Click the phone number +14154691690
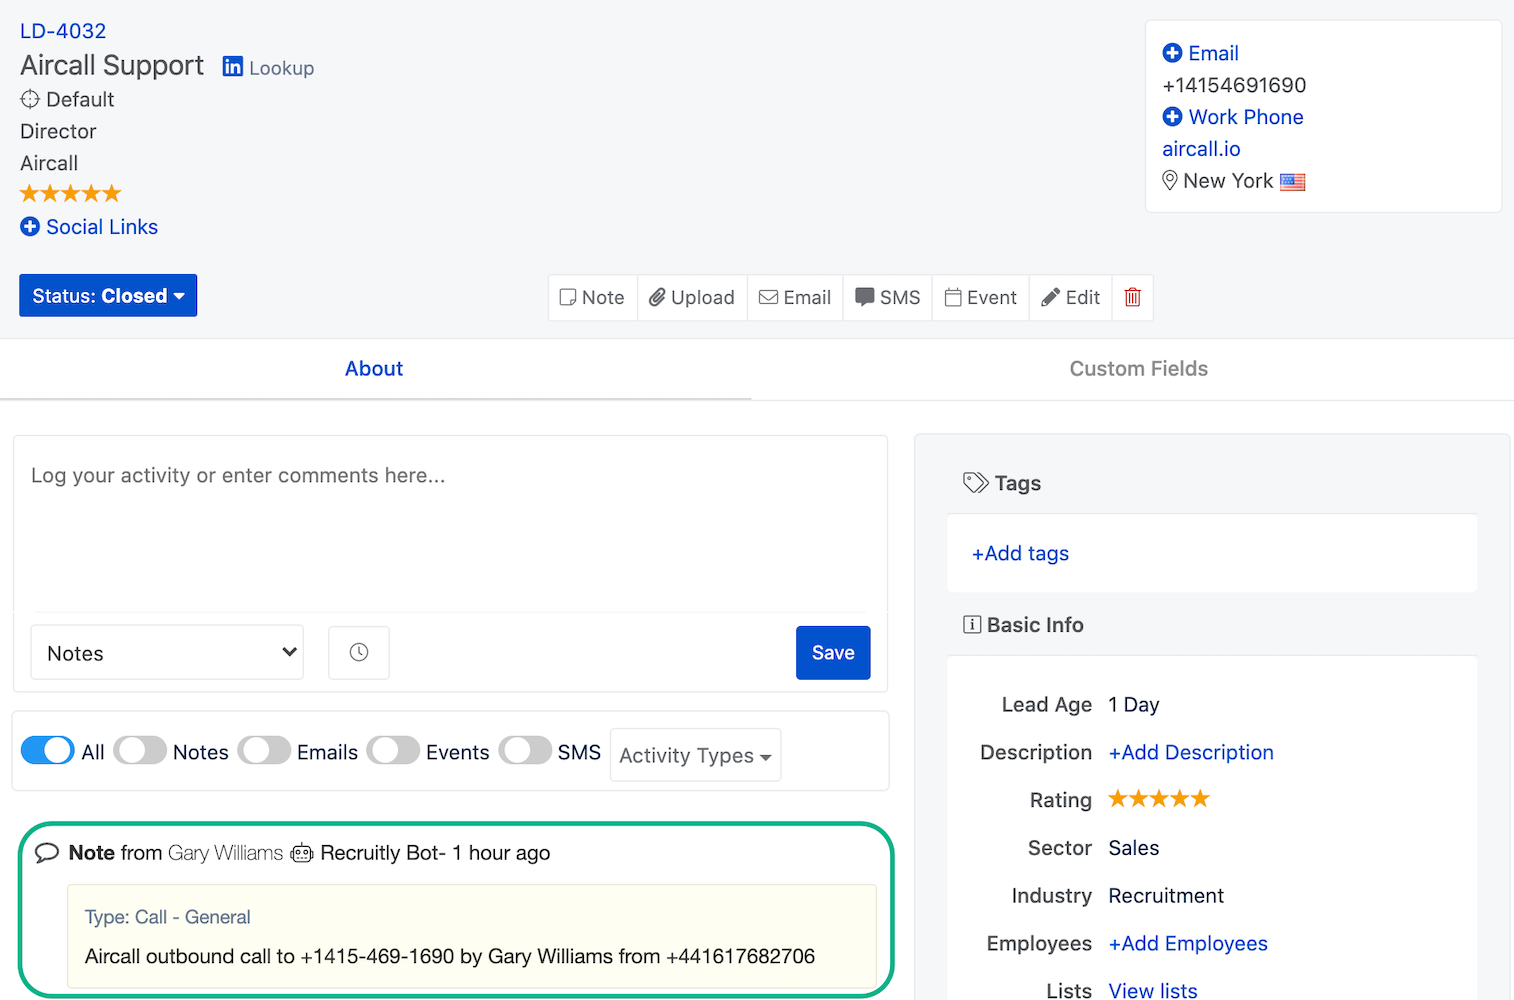1514x1000 pixels. pos(1234,85)
